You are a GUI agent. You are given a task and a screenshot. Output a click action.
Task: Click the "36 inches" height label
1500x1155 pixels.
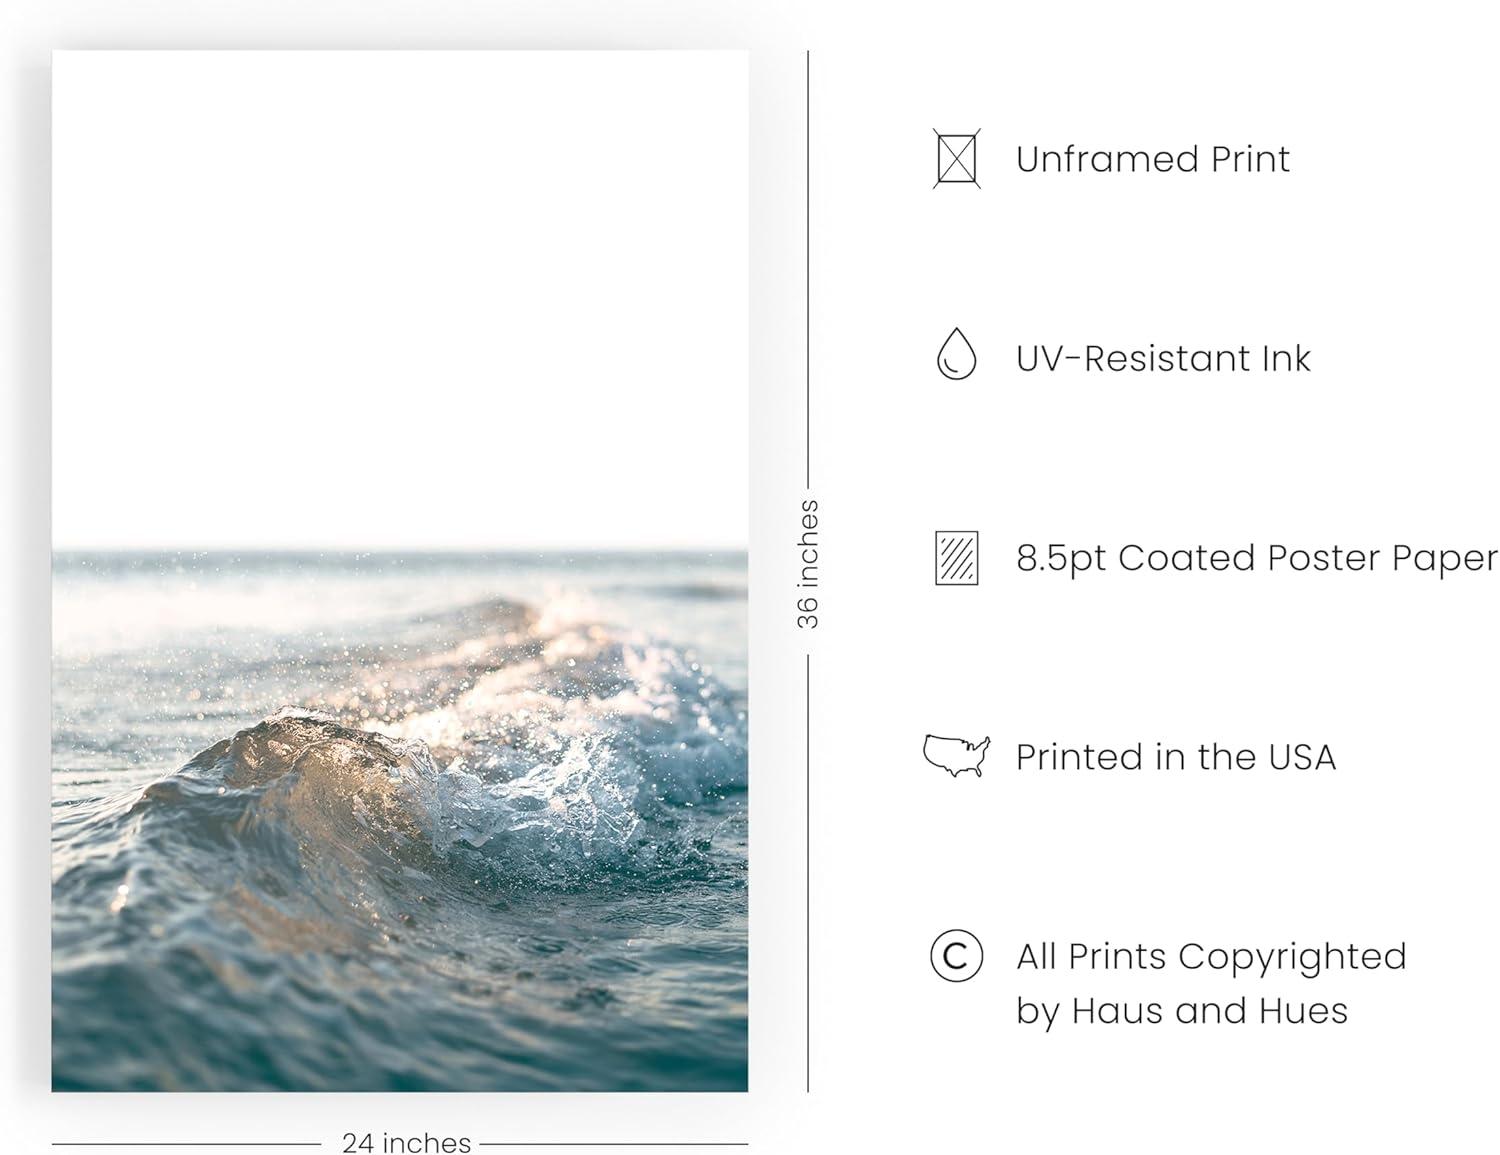(808, 564)
